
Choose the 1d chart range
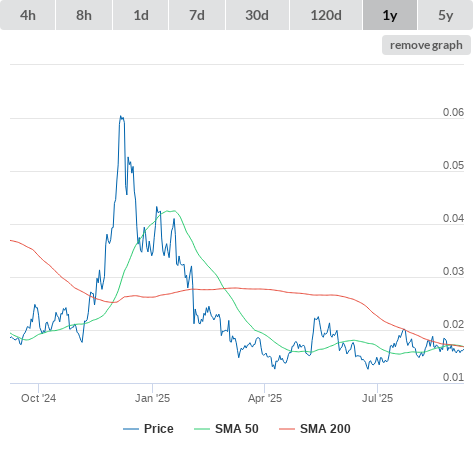[x=141, y=15]
